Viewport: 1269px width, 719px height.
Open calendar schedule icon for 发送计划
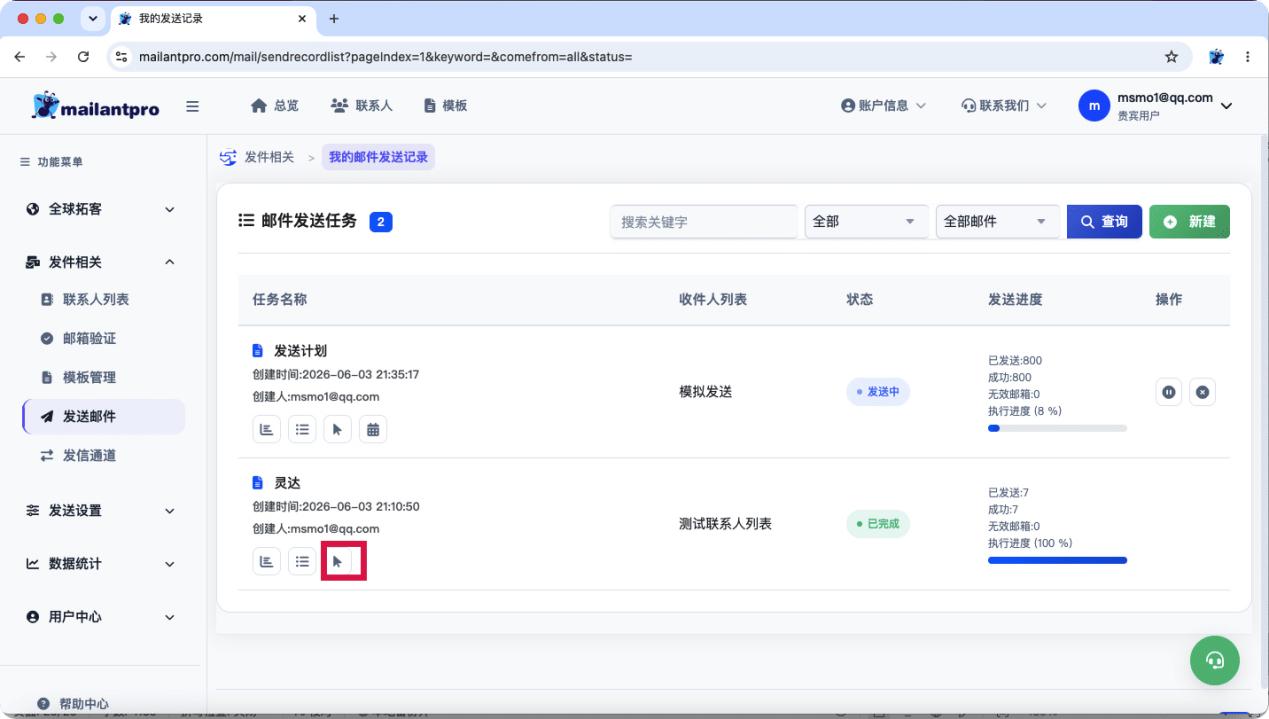pos(373,429)
